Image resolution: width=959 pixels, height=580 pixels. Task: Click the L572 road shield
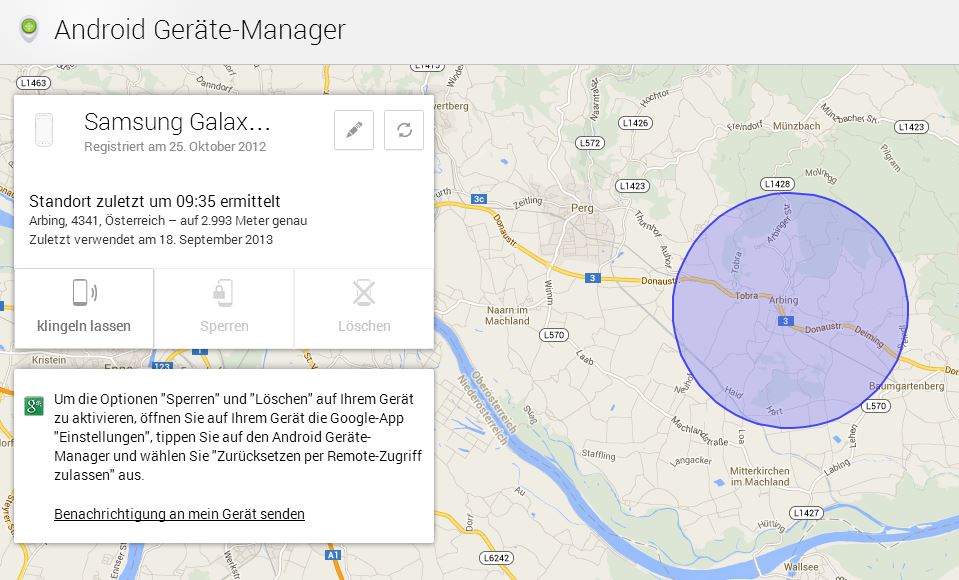pyautogui.click(x=590, y=143)
